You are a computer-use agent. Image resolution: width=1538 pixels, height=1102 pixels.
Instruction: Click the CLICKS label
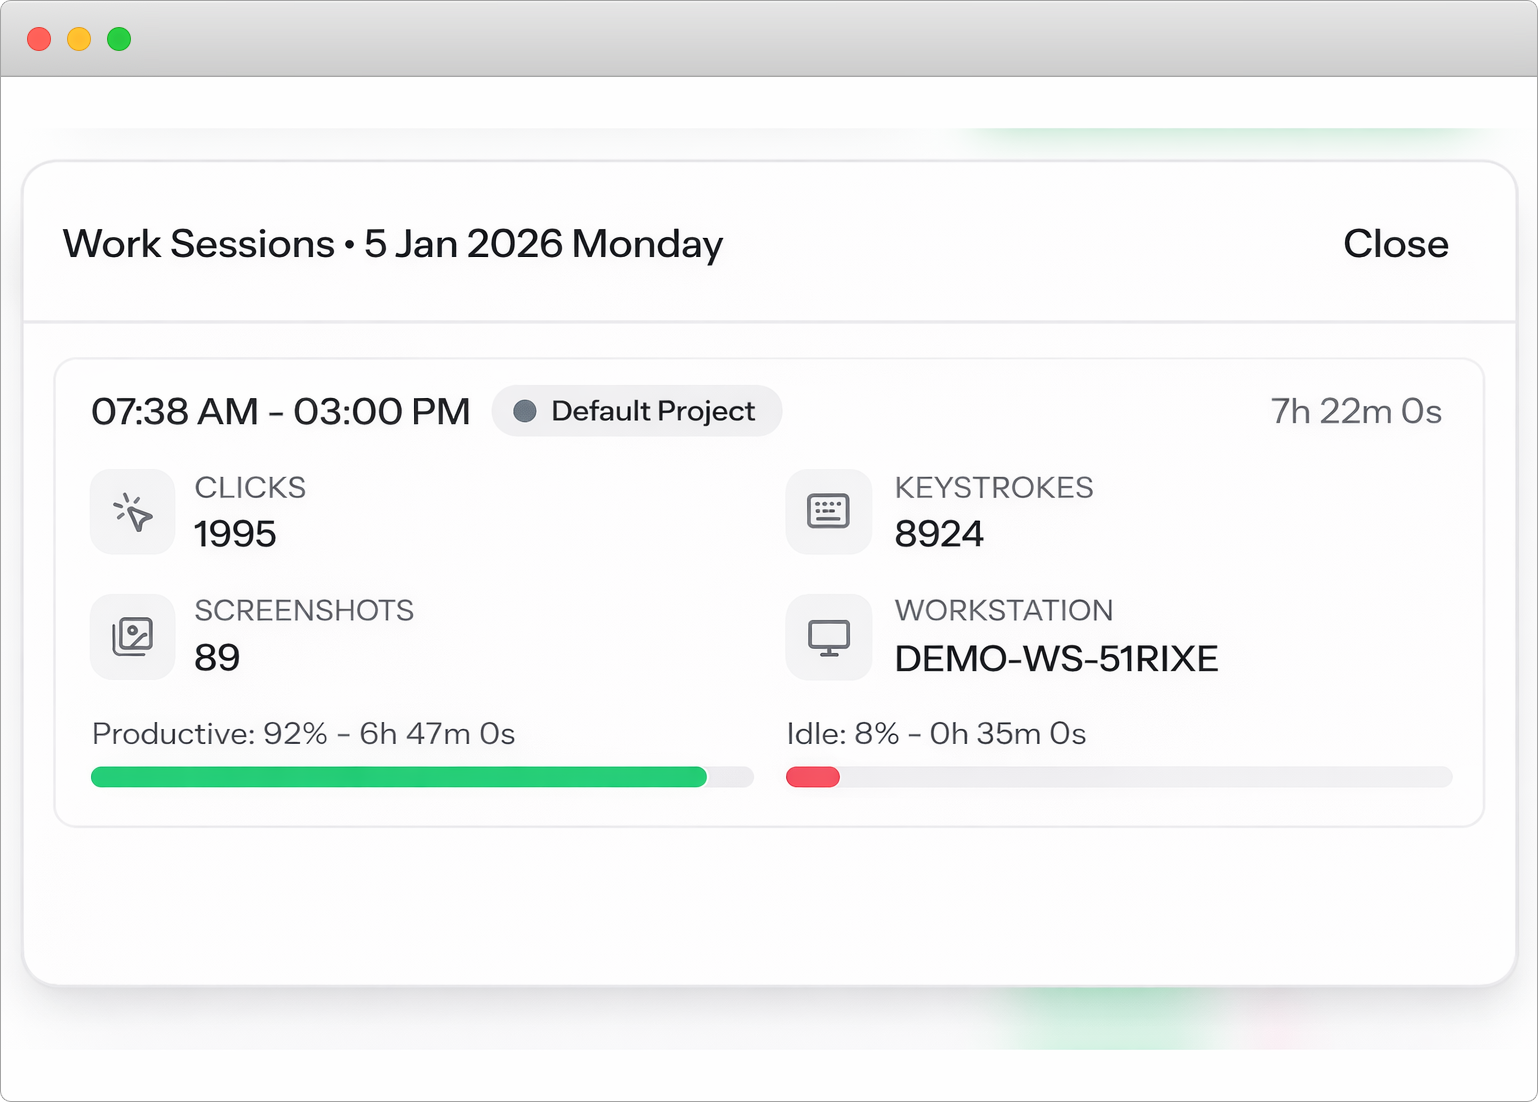click(250, 488)
